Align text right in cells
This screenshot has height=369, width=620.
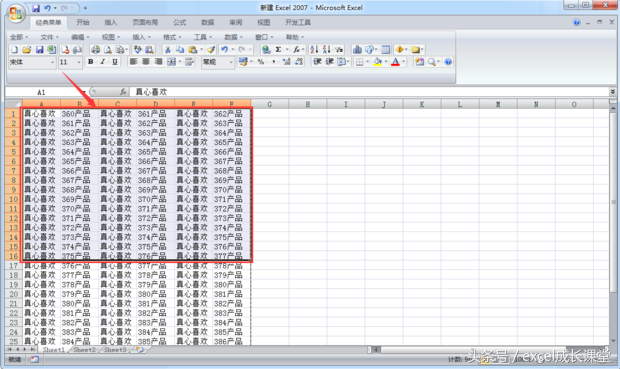[159, 62]
